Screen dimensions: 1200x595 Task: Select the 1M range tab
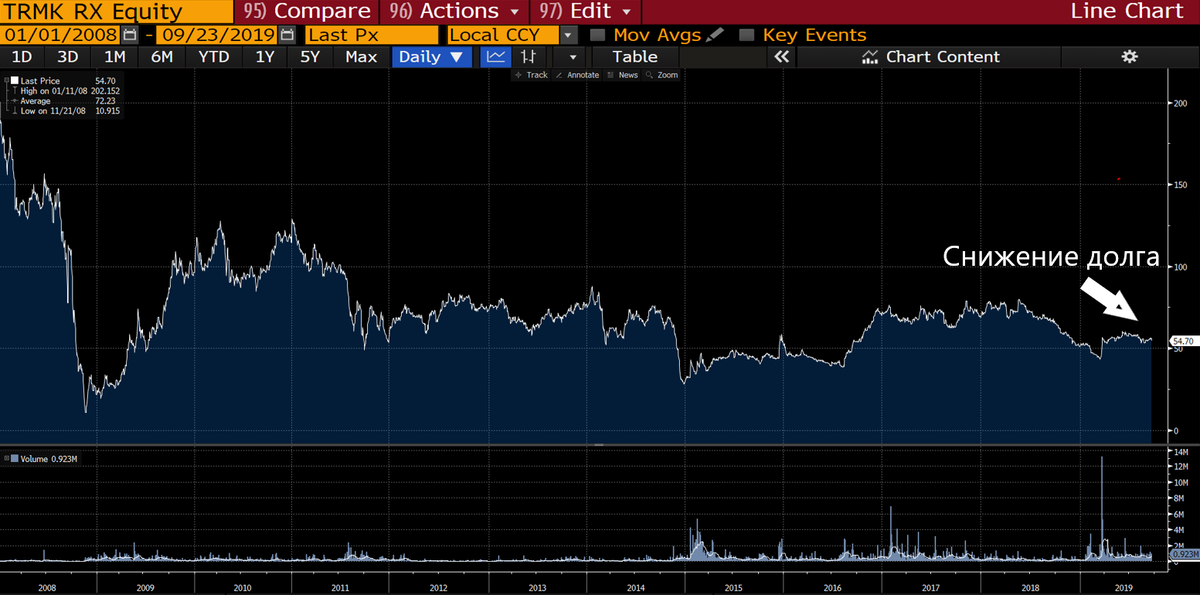click(115, 57)
